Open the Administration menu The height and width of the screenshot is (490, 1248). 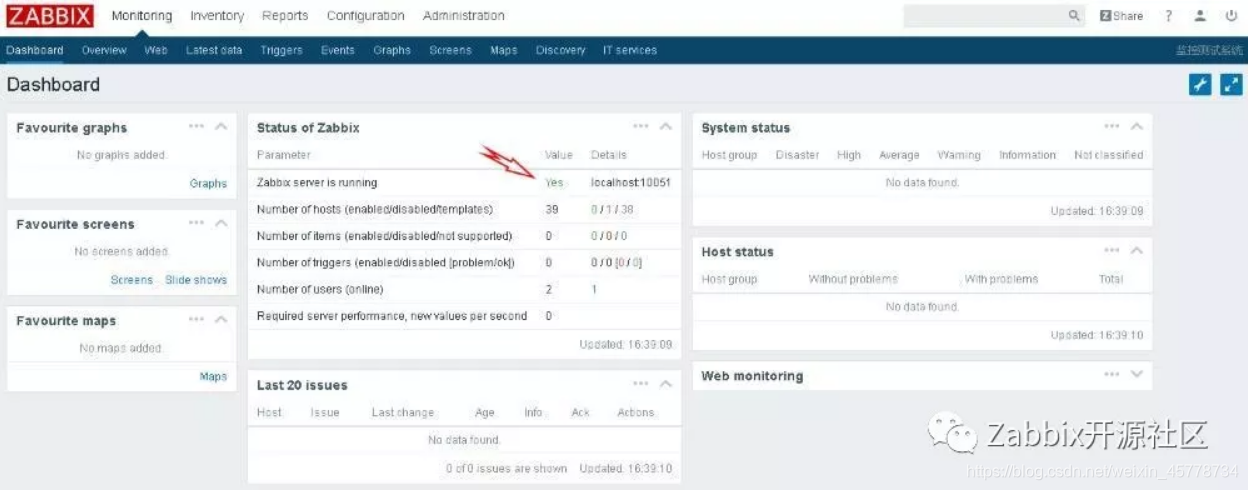[464, 16]
